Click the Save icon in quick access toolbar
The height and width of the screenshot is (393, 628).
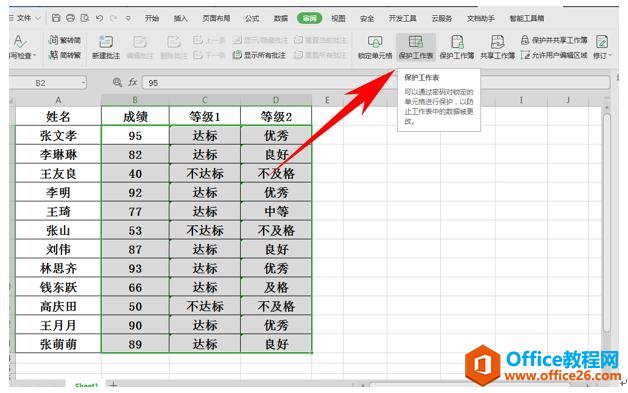[56, 18]
